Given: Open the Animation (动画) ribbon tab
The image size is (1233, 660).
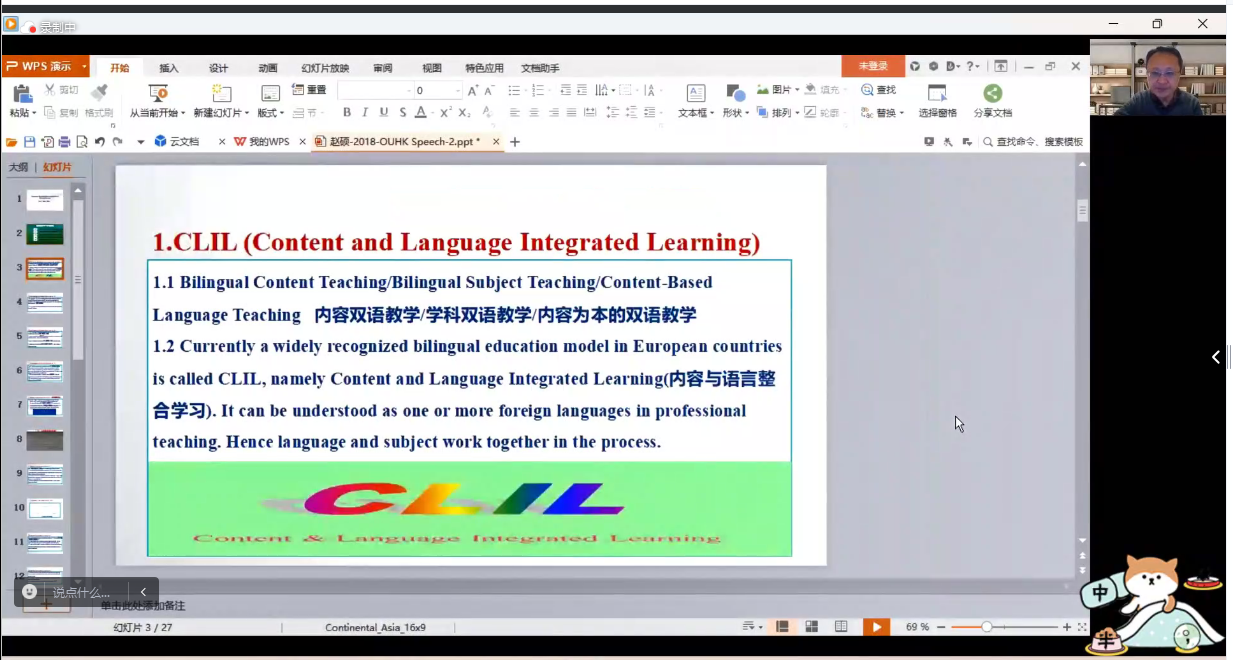Looking at the screenshot, I should coord(268,68).
